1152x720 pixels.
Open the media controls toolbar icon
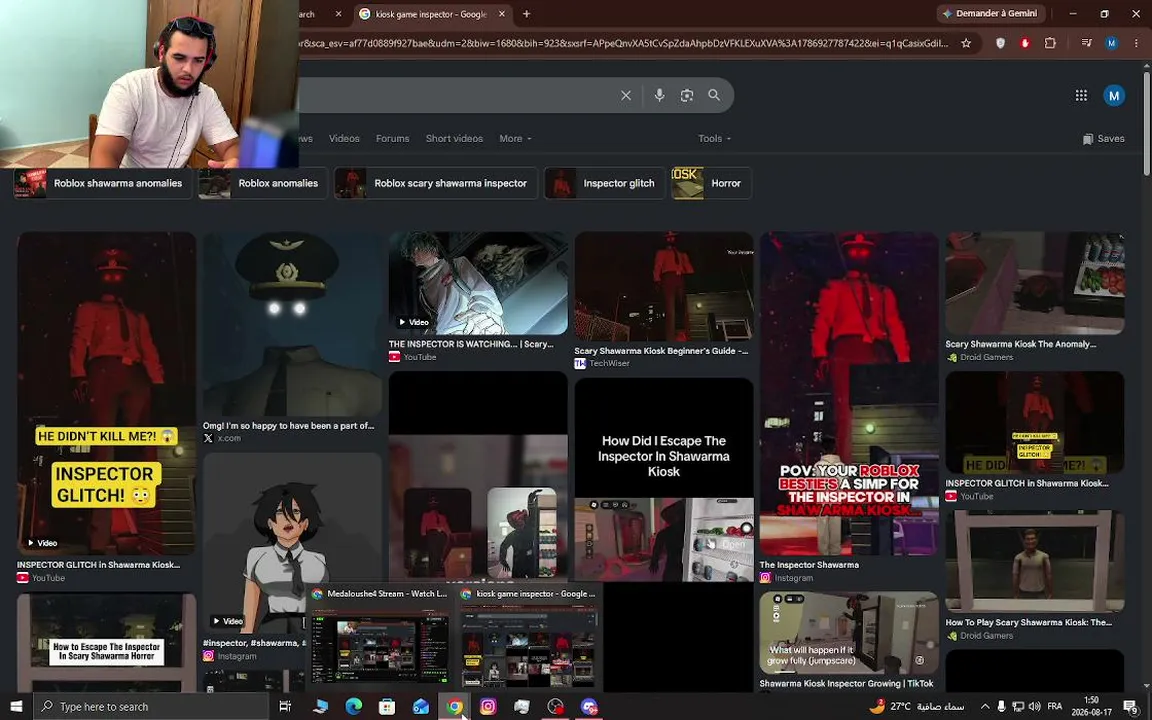[x=1087, y=43]
